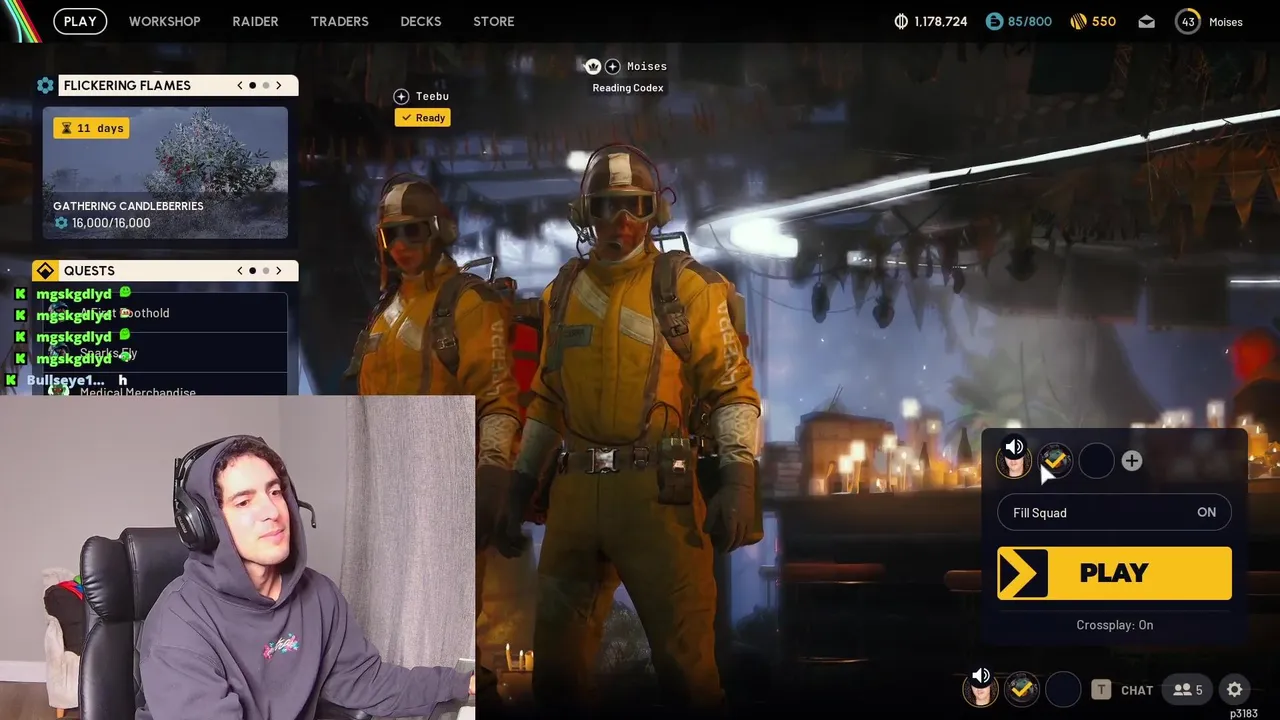Open the friends list showing 5
The width and height of the screenshot is (1280, 720).
[x=1188, y=689]
